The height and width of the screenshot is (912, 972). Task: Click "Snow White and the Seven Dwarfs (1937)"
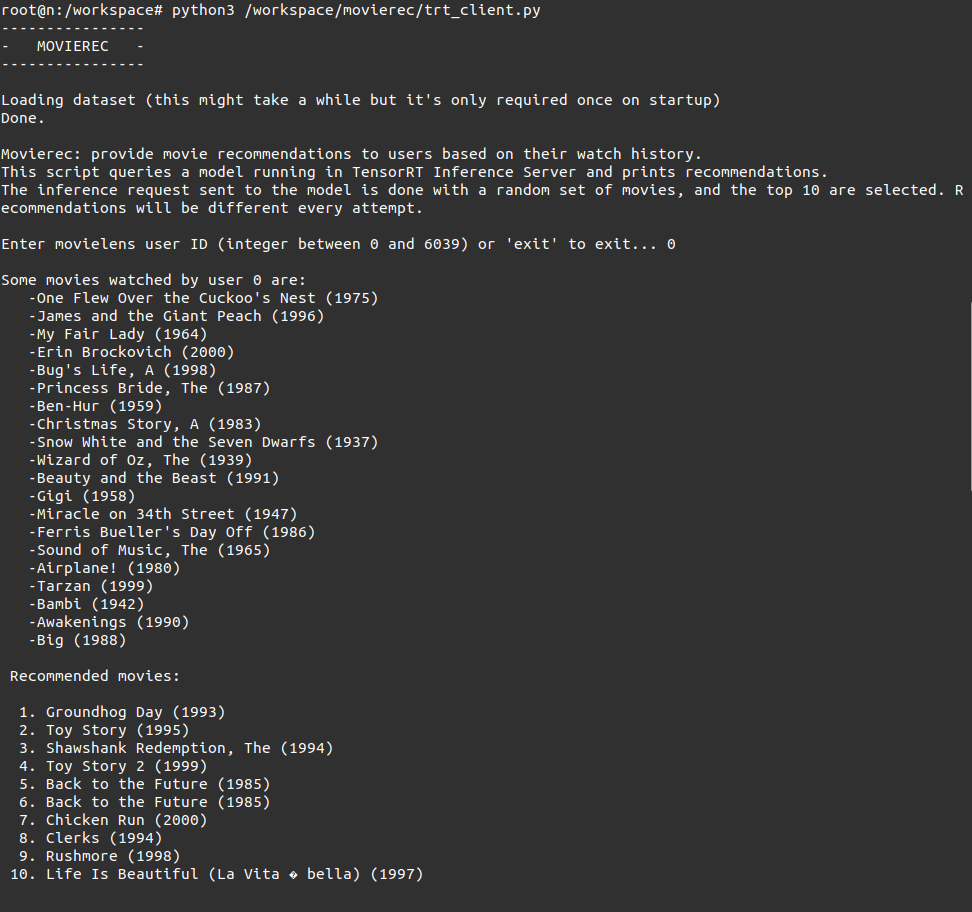point(206,442)
